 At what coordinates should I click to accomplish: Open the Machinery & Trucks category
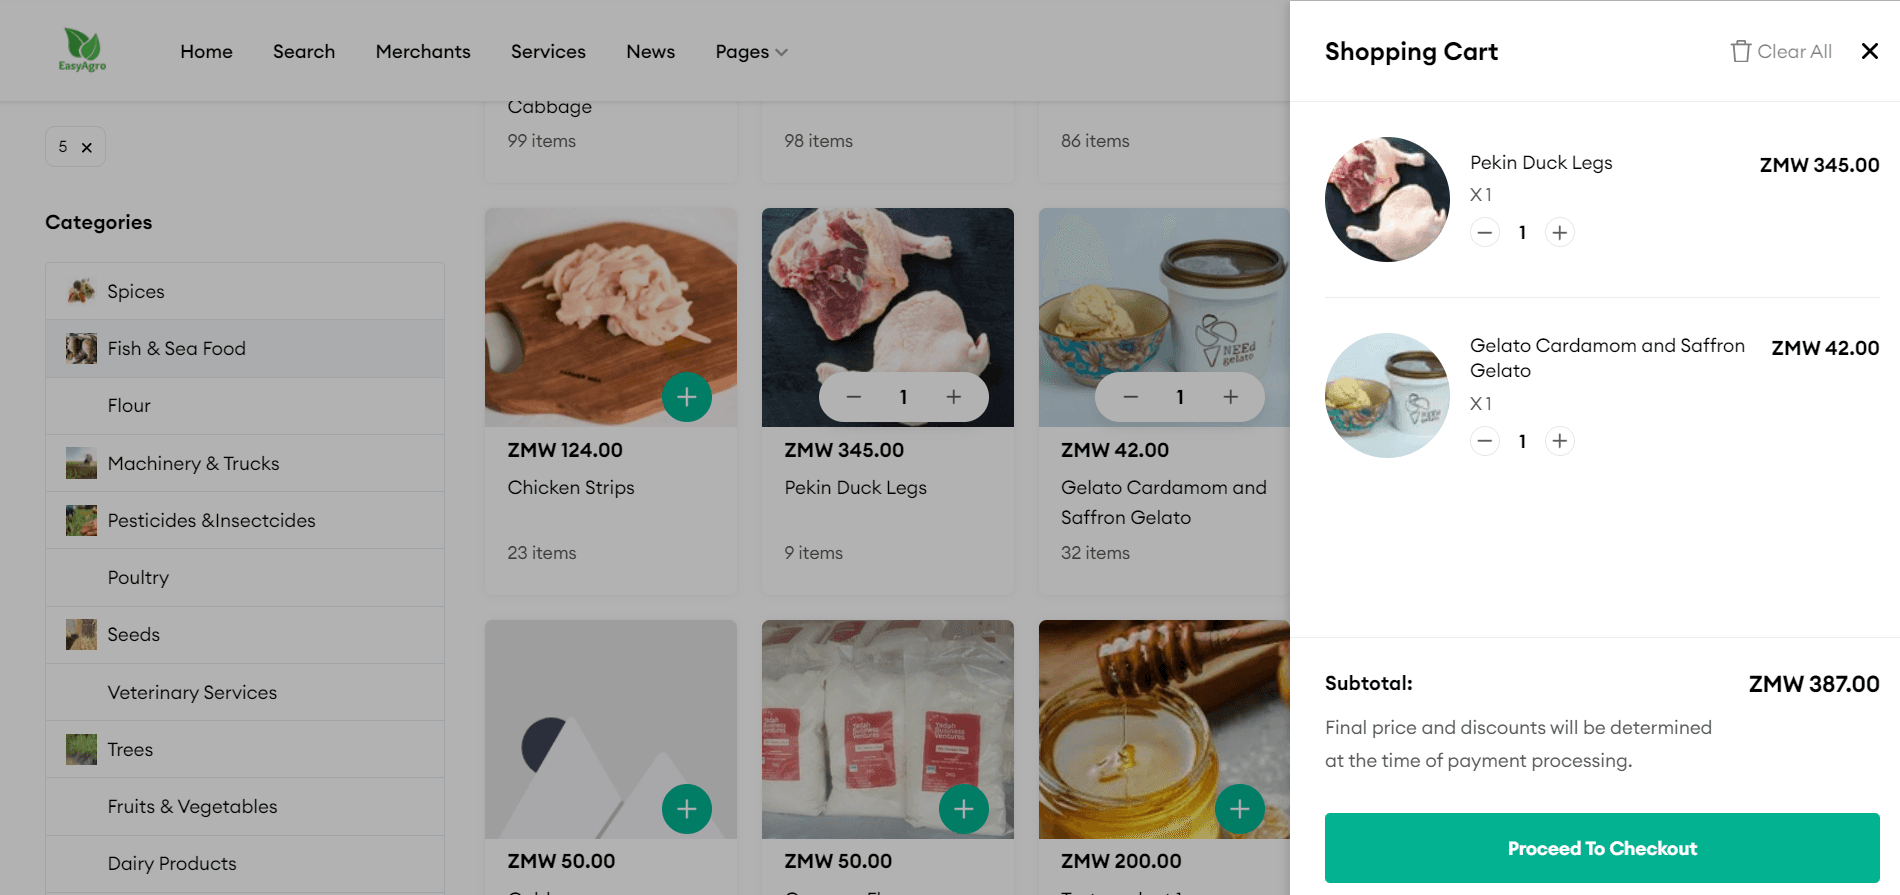(193, 464)
